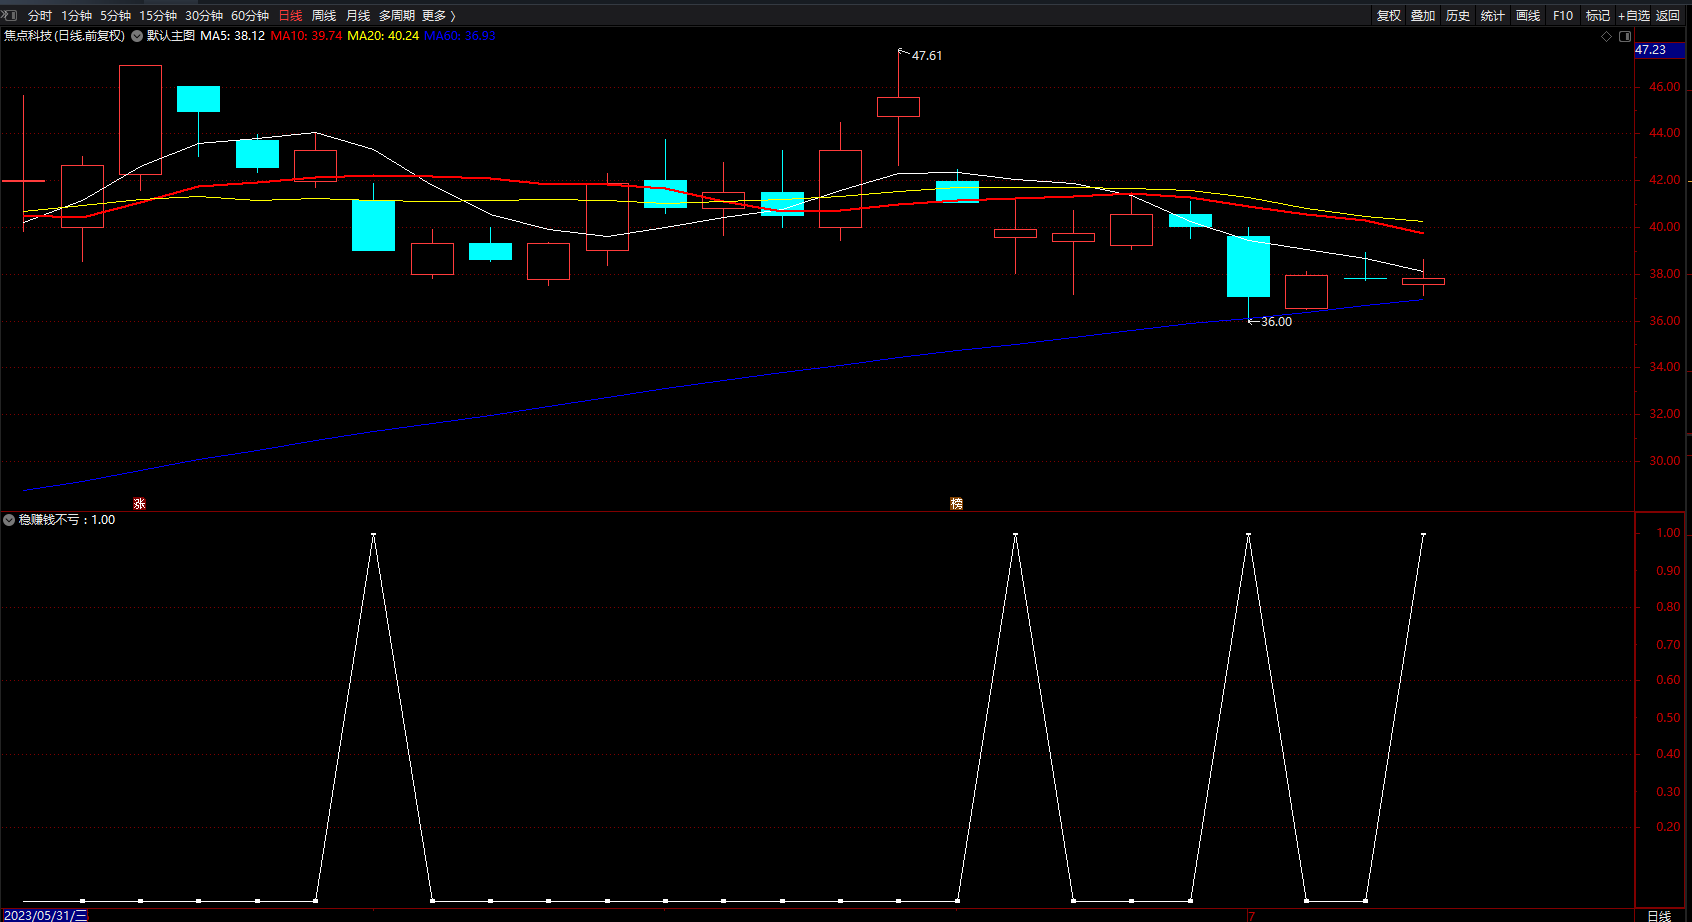The image size is (1692, 922).
Task: Open the 历史 history button
Action: pyautogui.click(x=1458, y=16)
